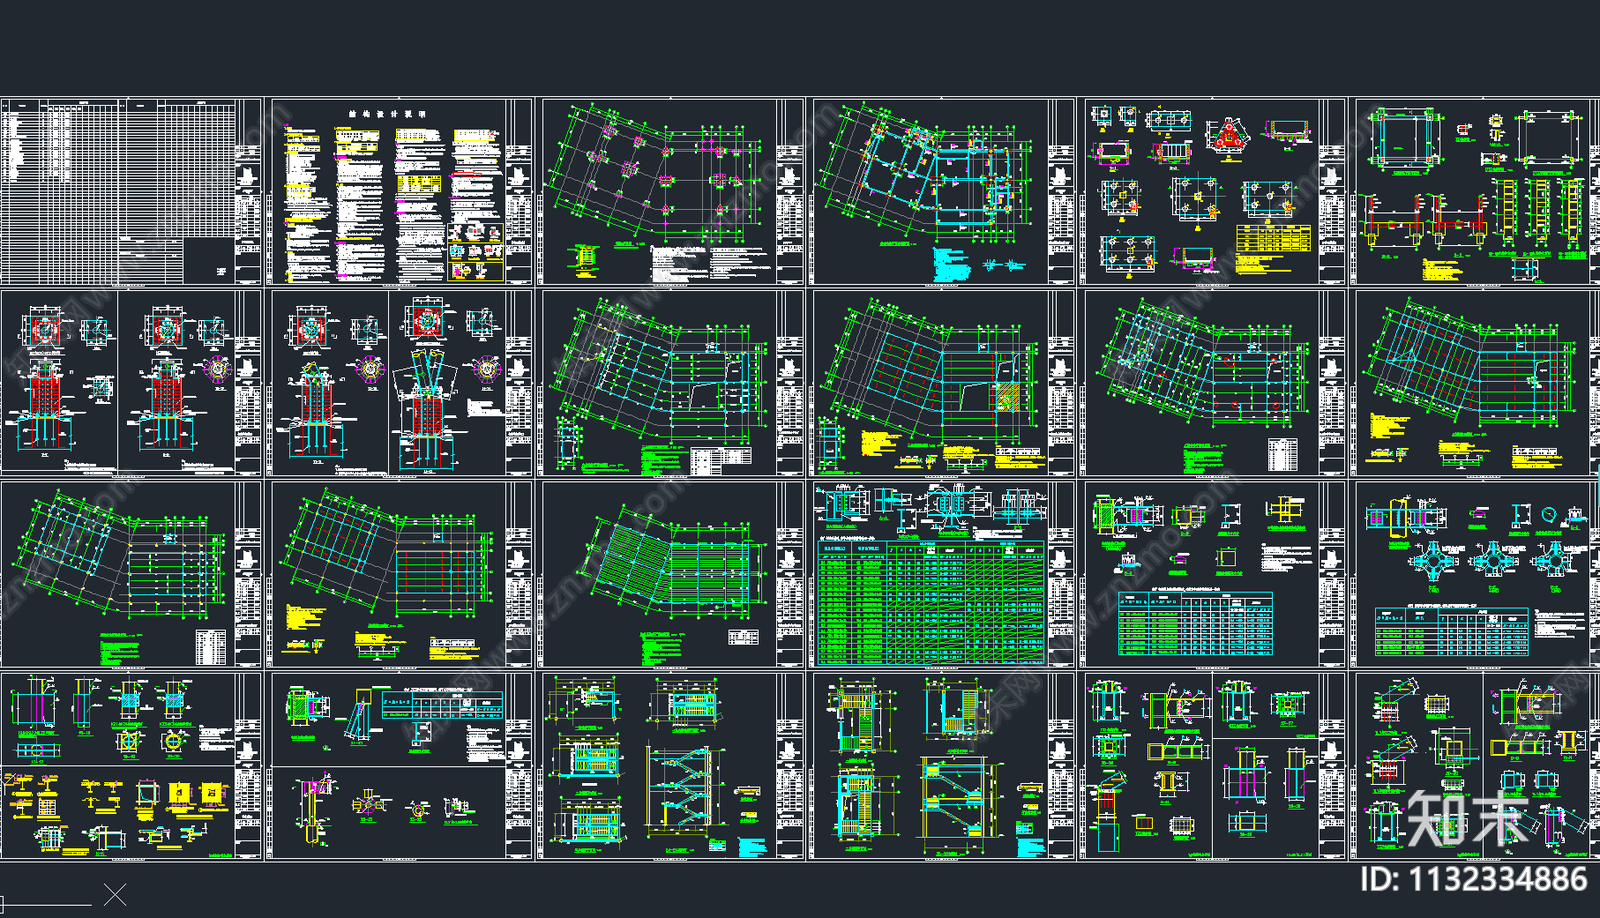The image size is (1600, 918).
Task: Open the drawing list table sheet
Action: click(x=131, y=191)
